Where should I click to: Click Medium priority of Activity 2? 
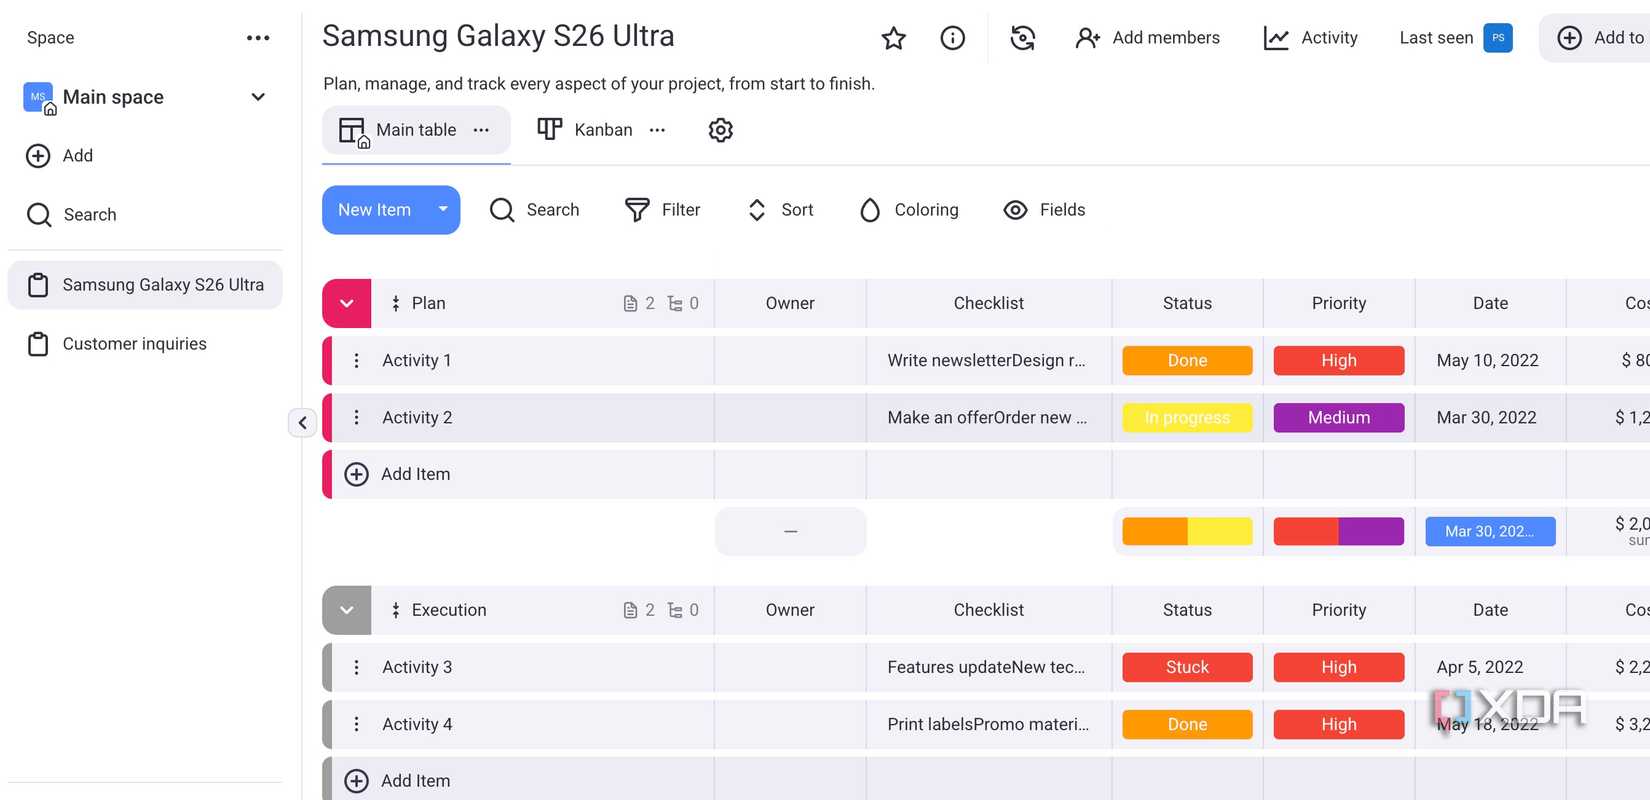[x=1338, y=417]
